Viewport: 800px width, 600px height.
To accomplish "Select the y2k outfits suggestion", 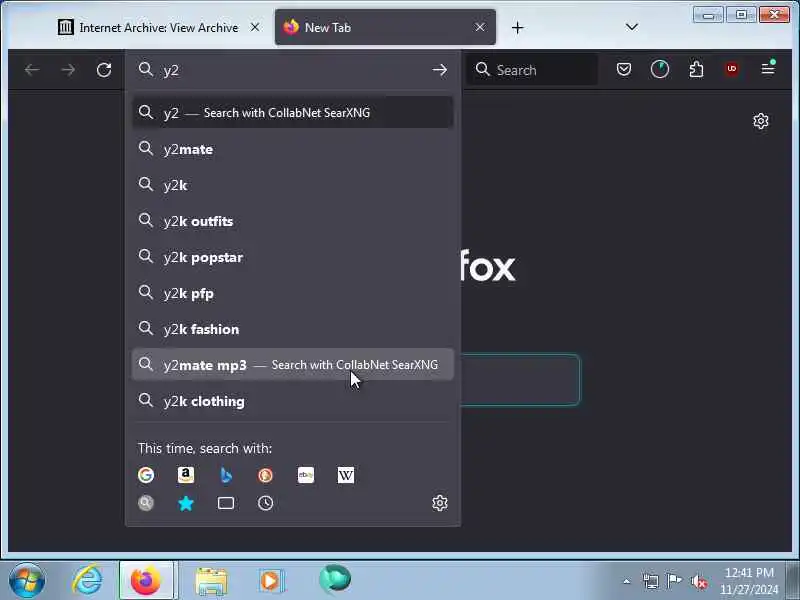I will pyautogui.click(x=293, y=221).
